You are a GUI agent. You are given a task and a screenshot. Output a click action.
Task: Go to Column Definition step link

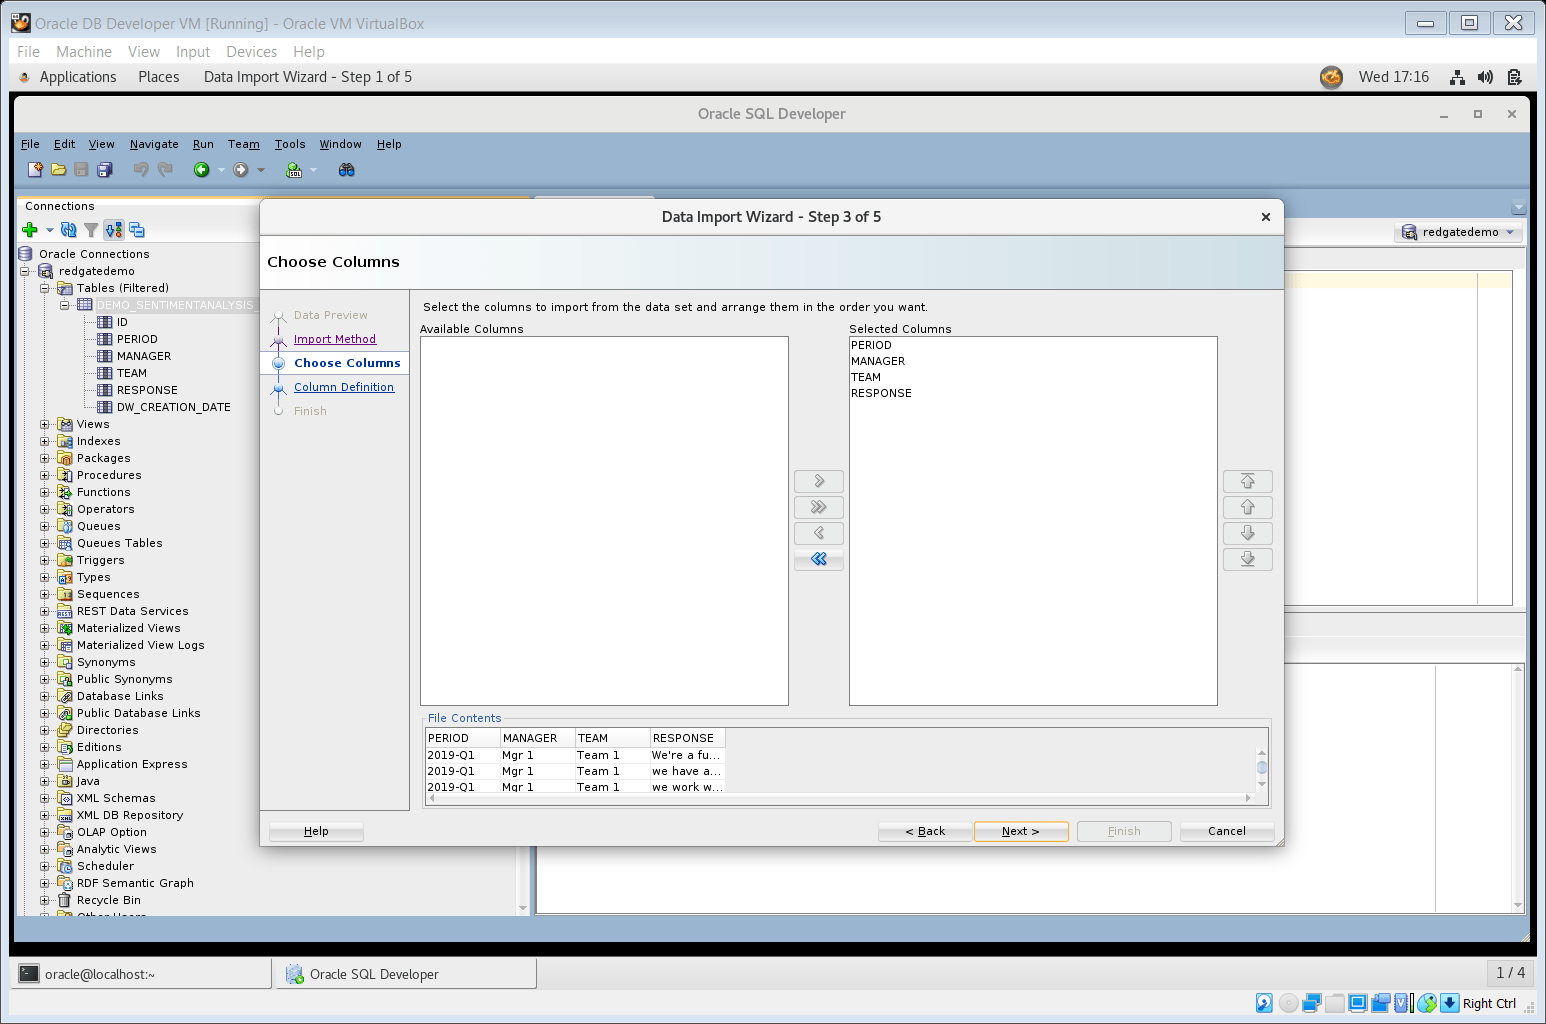click(344, 387)
